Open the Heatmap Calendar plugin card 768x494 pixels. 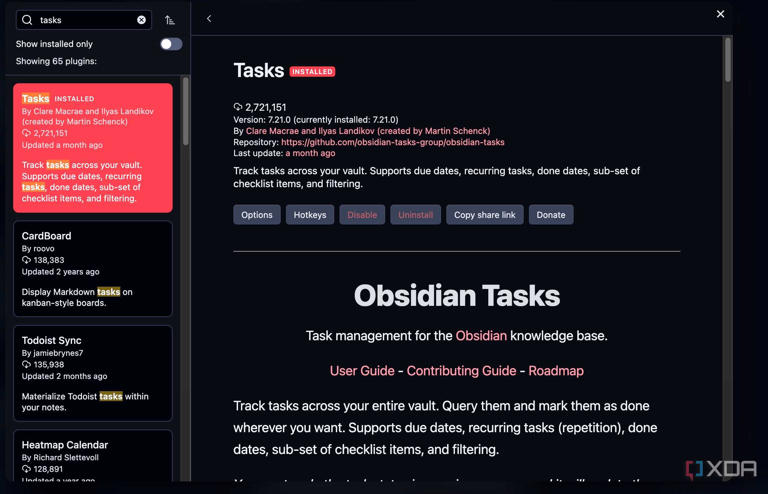click(93, 456)
